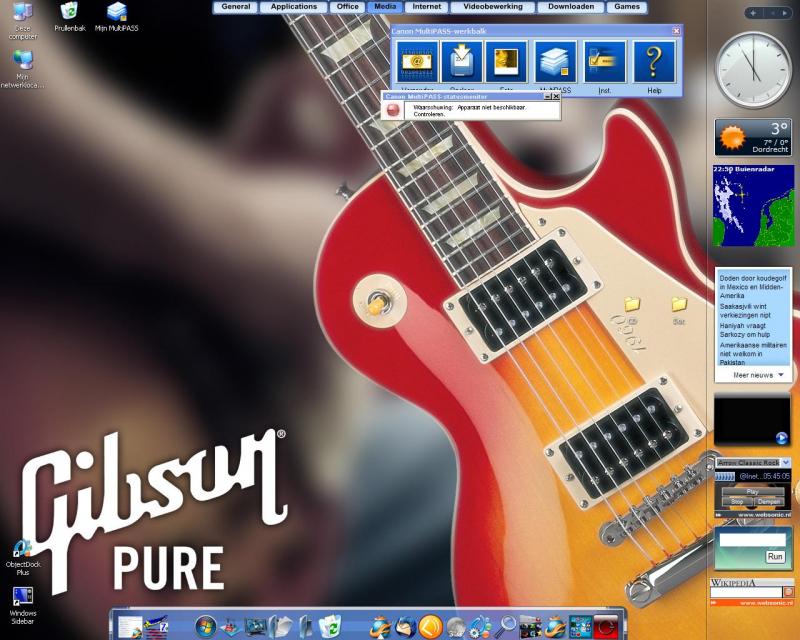Select the Media tab

coord(385,7)
